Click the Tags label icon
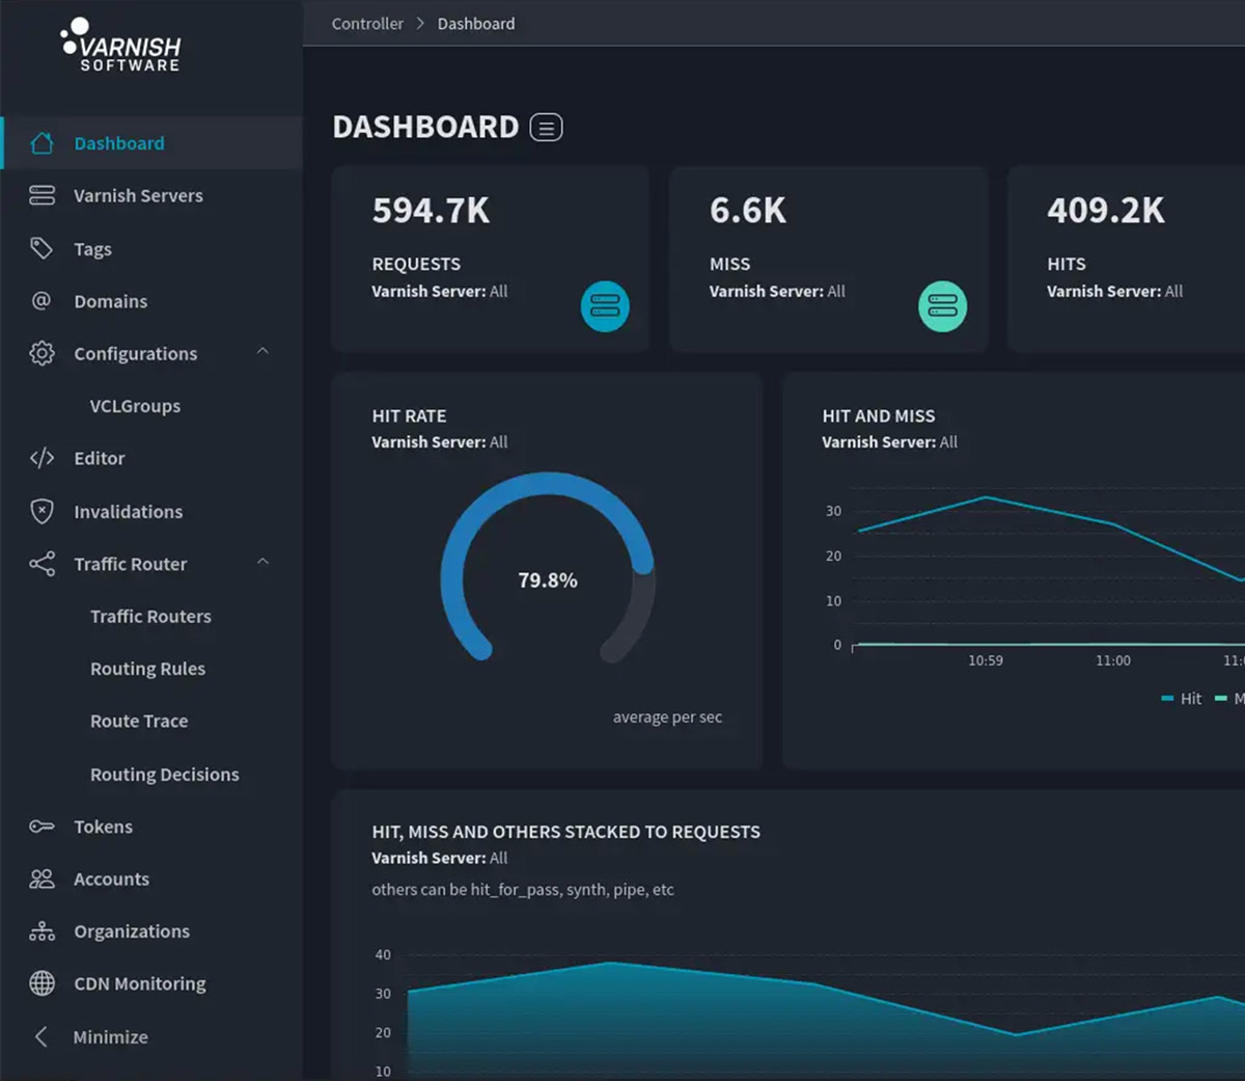1245x1081 pixels. click(42, 248)
